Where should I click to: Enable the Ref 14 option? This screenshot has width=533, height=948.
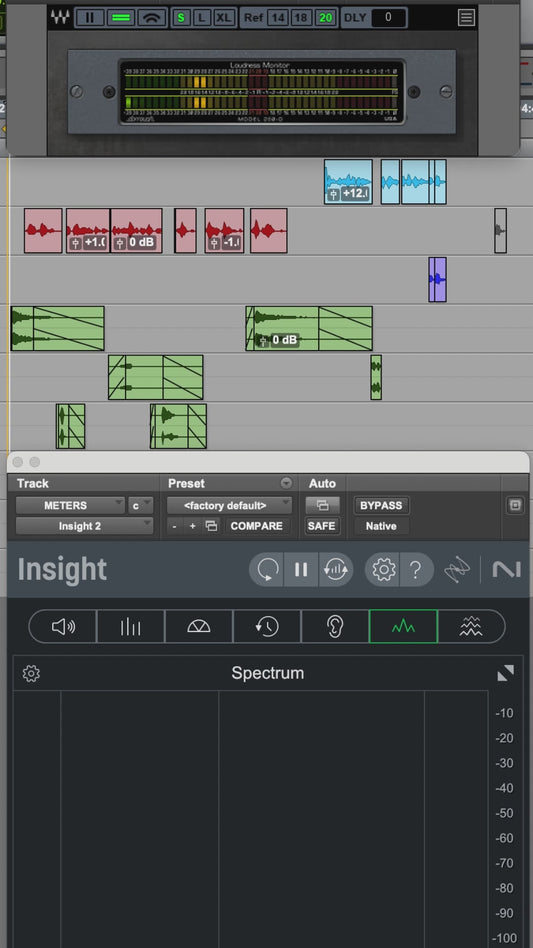pyautogui.click(x=277, y=18)
